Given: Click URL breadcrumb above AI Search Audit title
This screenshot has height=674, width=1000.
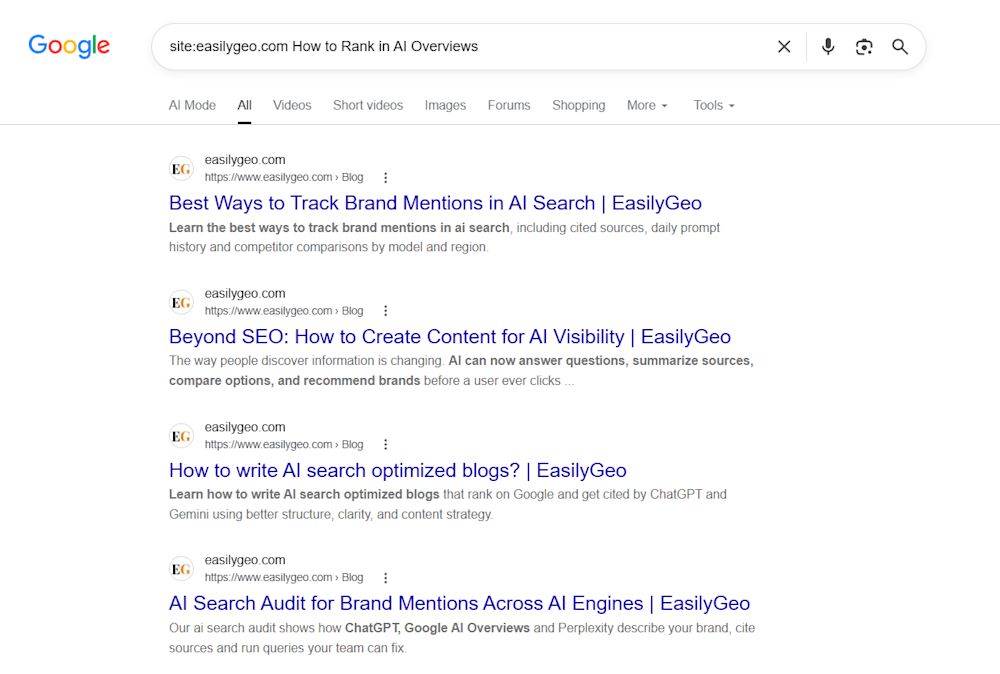Looking at the screenshot, I should [284, 578].
